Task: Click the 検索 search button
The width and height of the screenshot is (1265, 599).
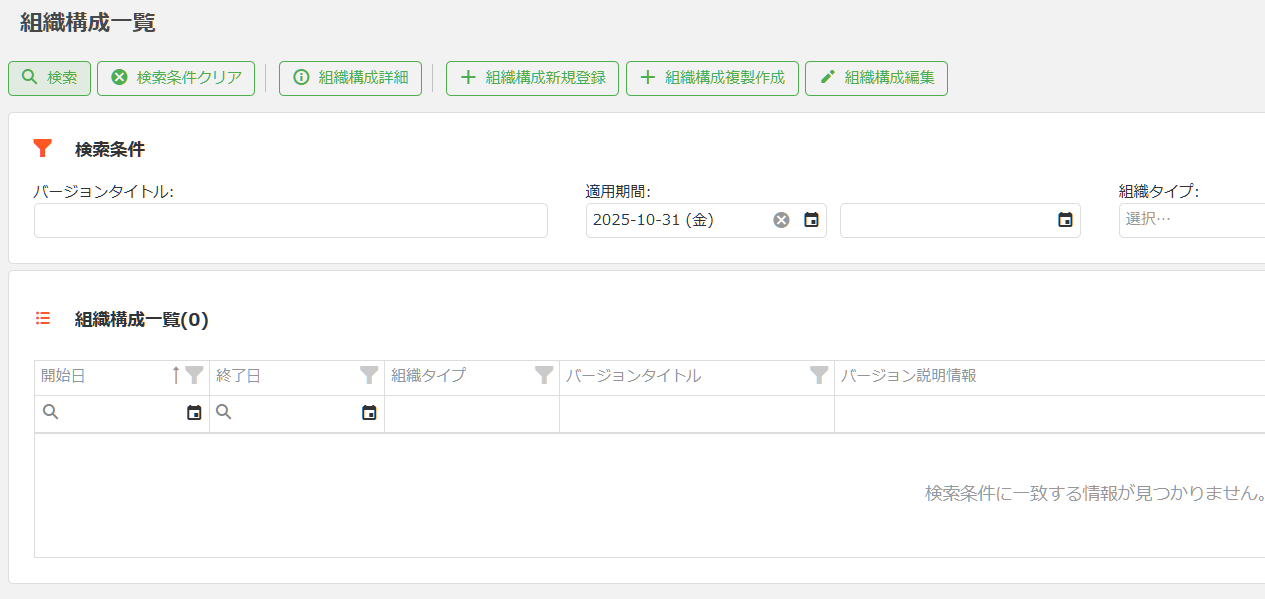Action: pyautogui.click(x=49, y=78)
